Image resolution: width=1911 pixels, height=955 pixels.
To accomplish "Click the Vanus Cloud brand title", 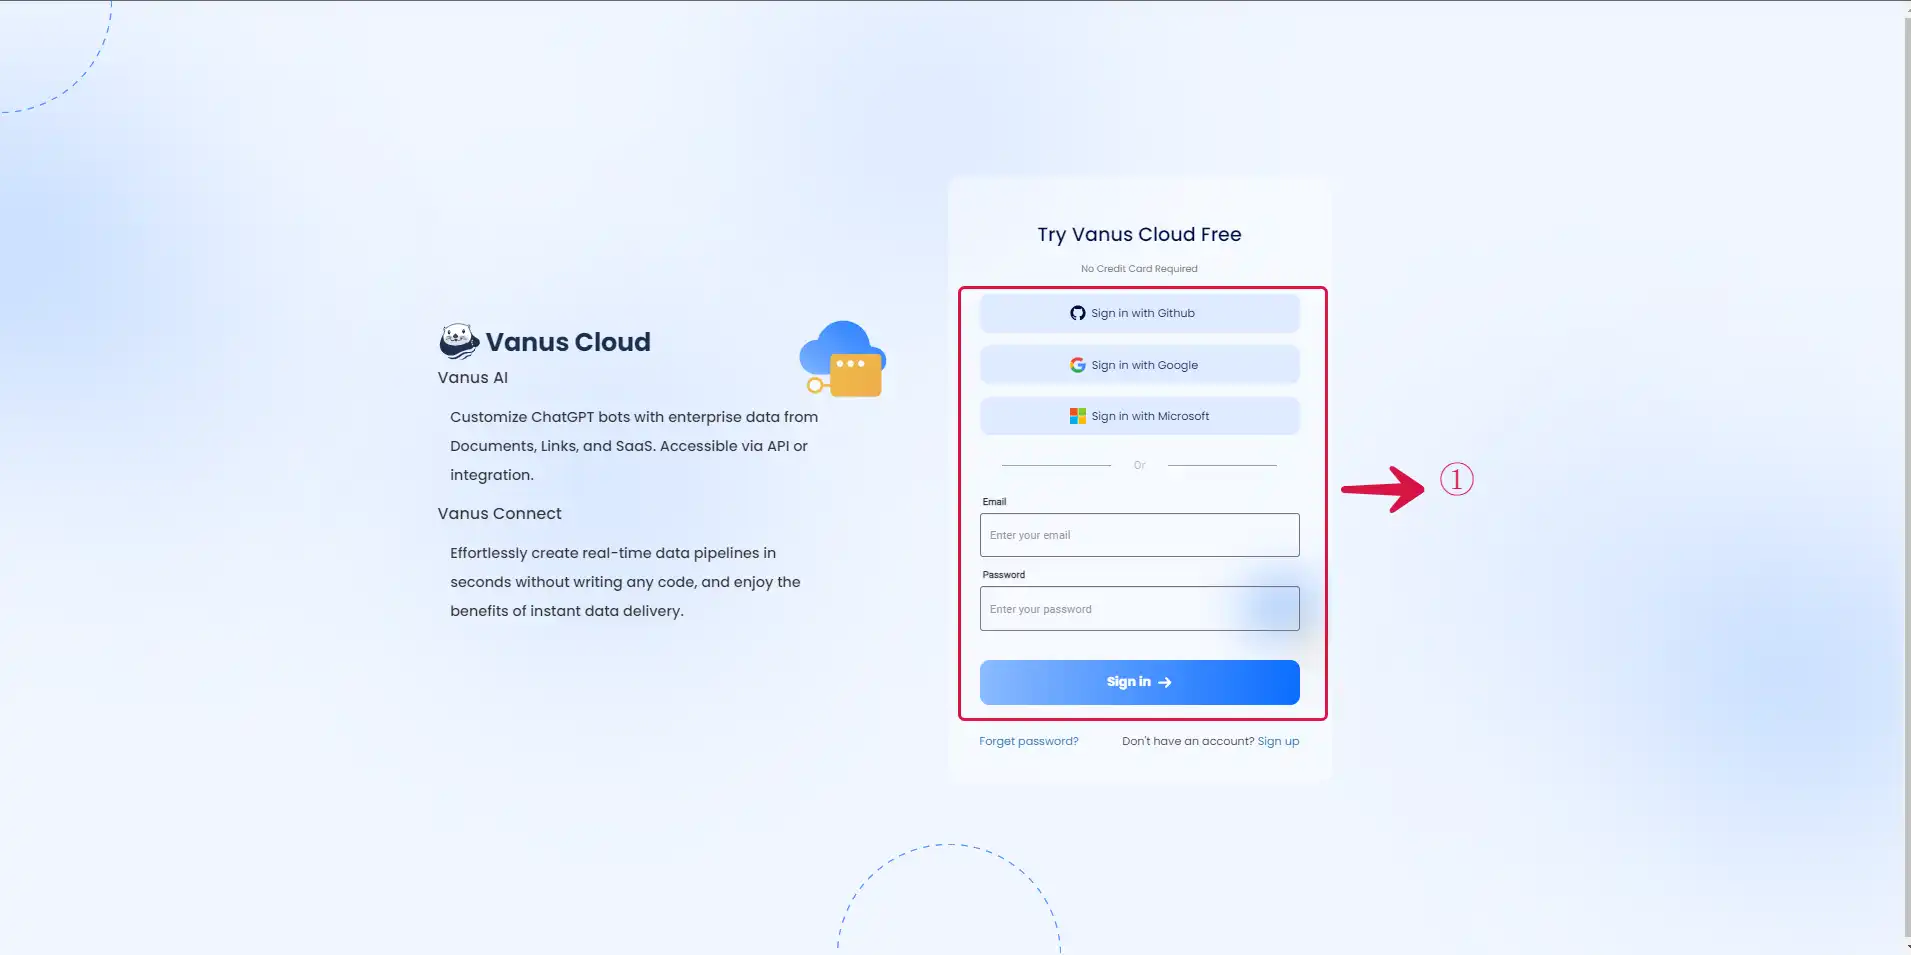I will point(568,342).
